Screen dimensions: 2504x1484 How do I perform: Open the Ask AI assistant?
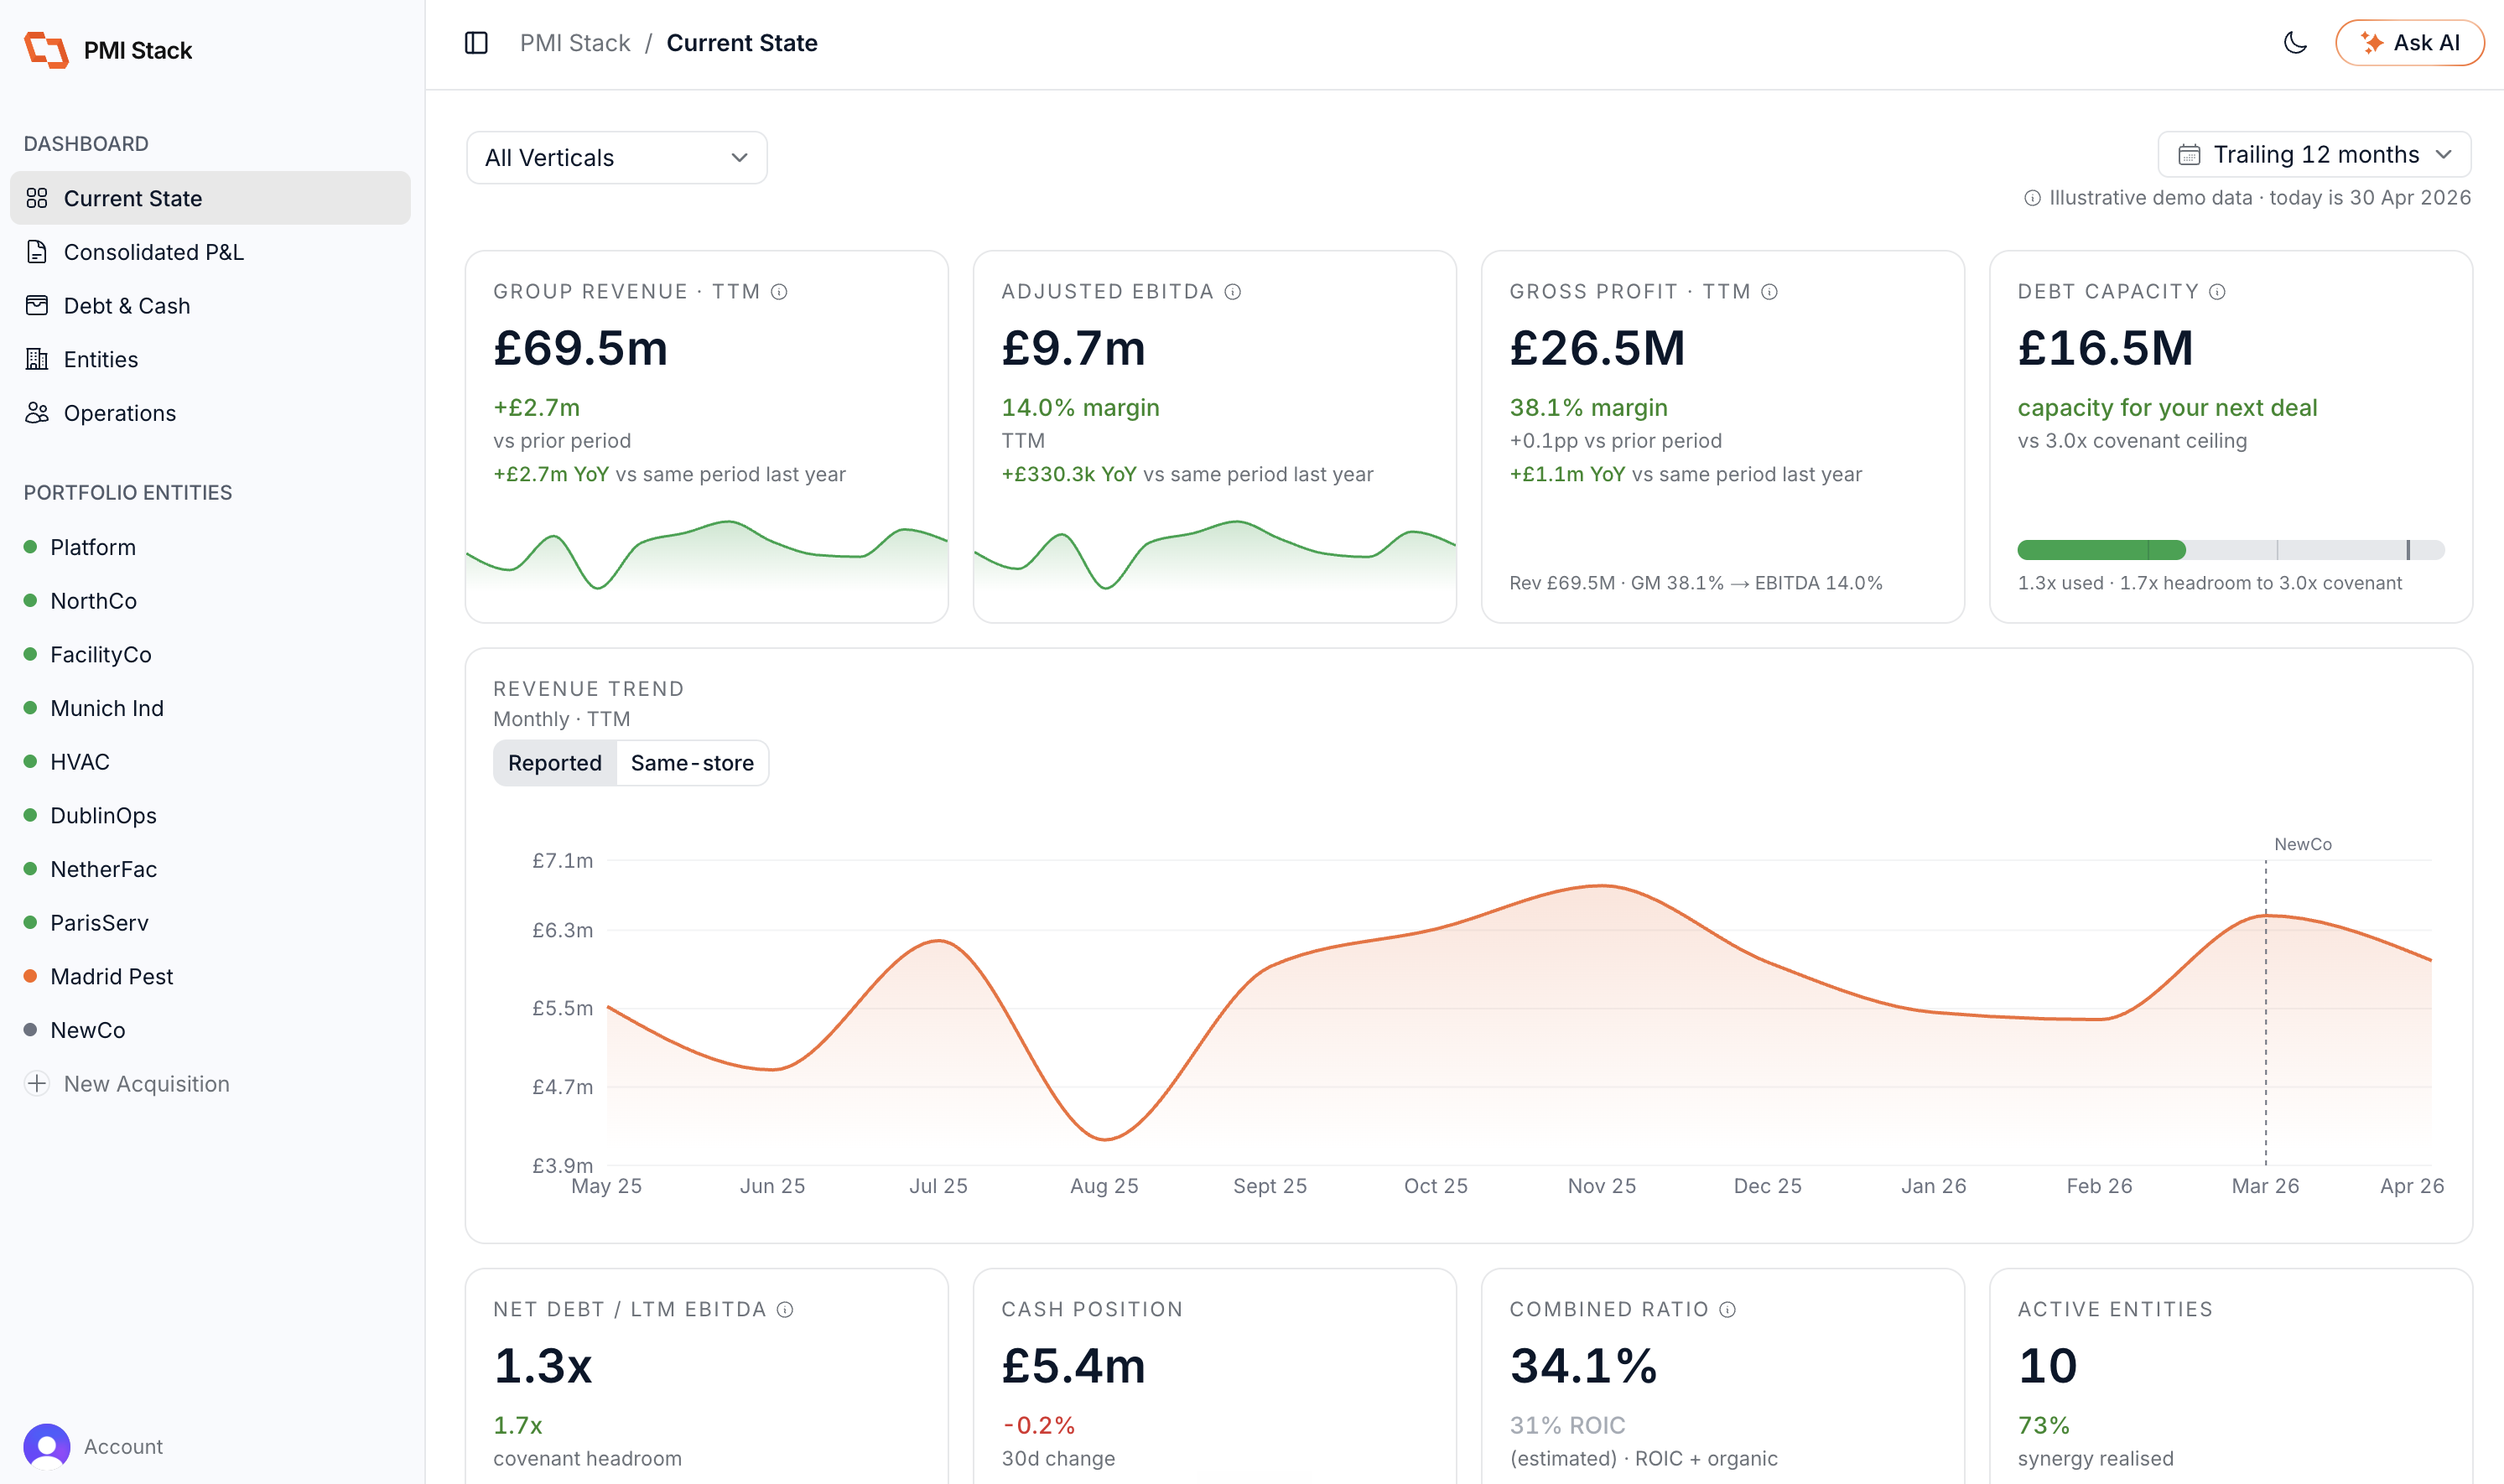coord(2409,43)
